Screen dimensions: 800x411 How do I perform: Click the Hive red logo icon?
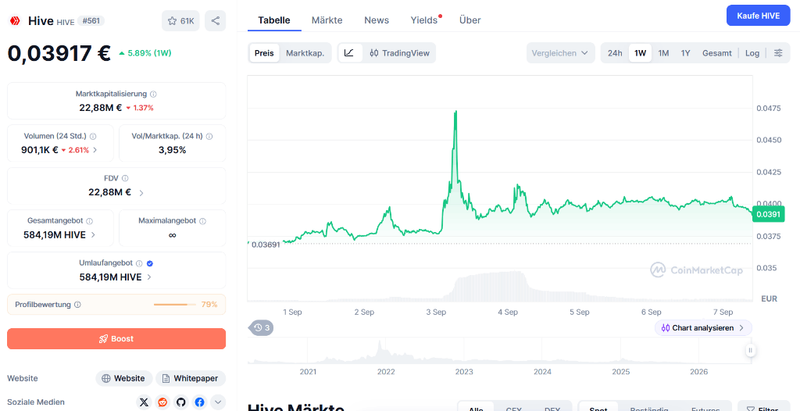[15, 21]
